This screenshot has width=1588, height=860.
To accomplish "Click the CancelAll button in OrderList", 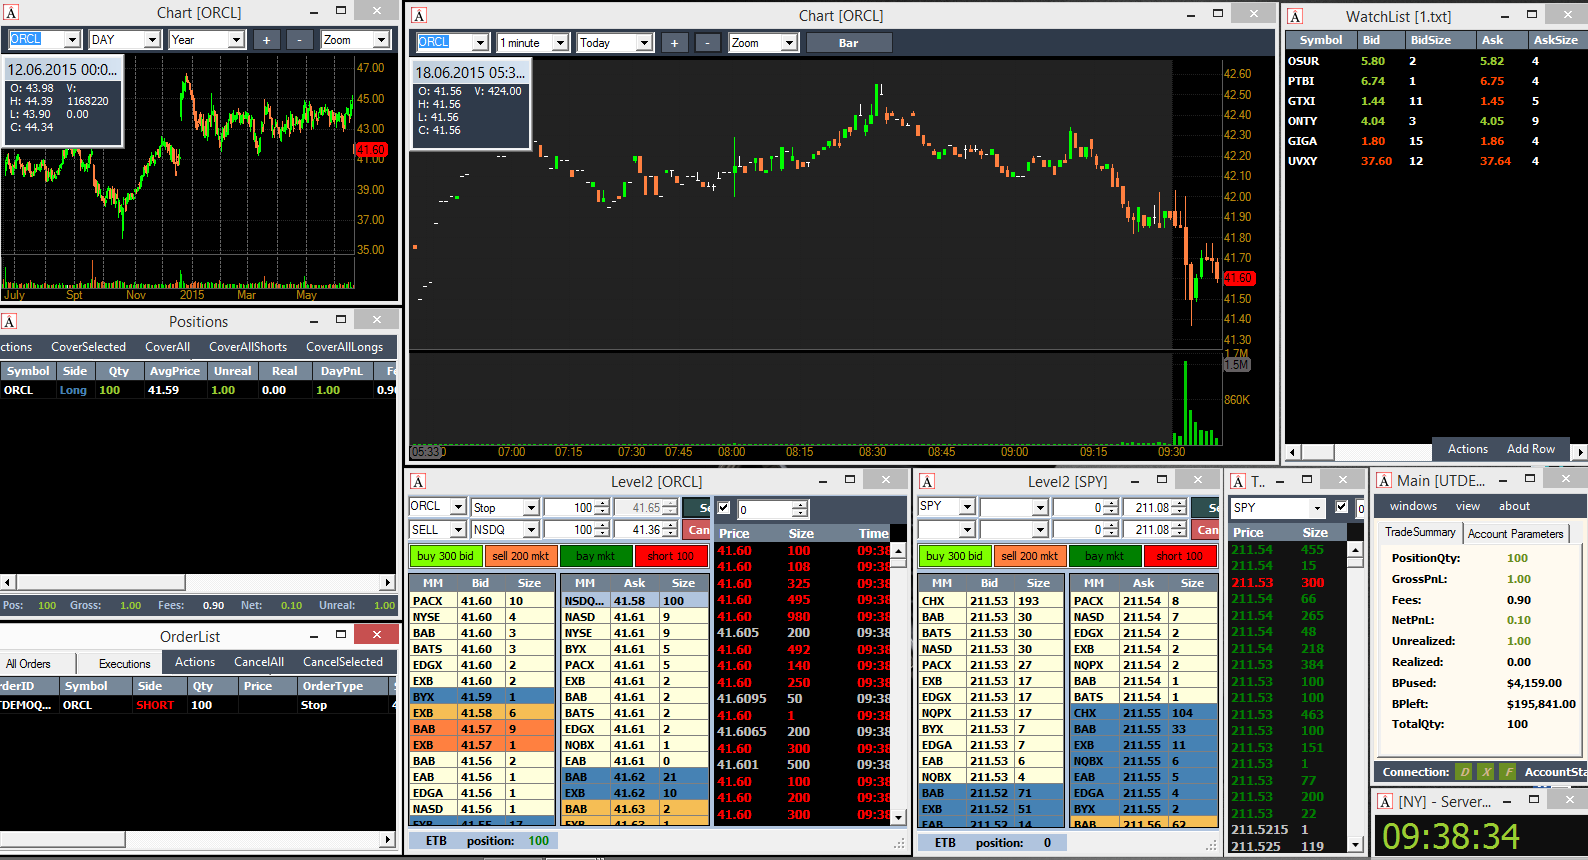I will click(259, 662).
